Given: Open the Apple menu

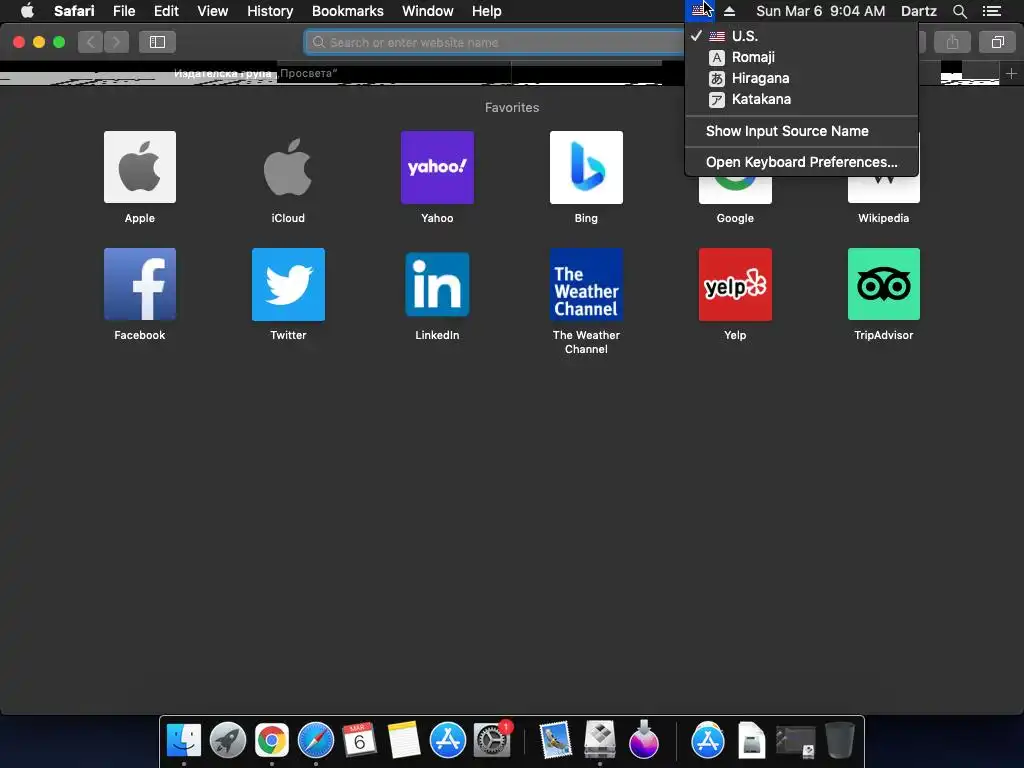Looking at the screenshot, I should pyautogui.click(x=27, y=10).
